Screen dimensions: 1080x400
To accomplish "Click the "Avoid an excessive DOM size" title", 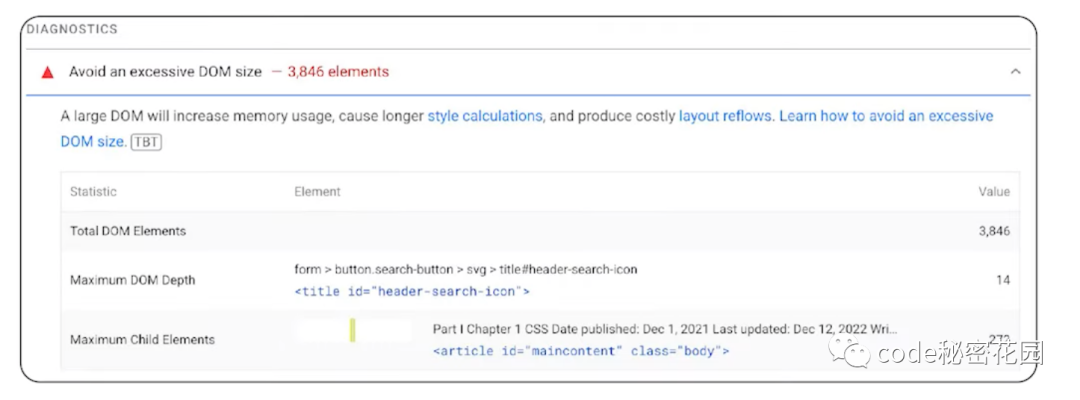I will [165, 72].
